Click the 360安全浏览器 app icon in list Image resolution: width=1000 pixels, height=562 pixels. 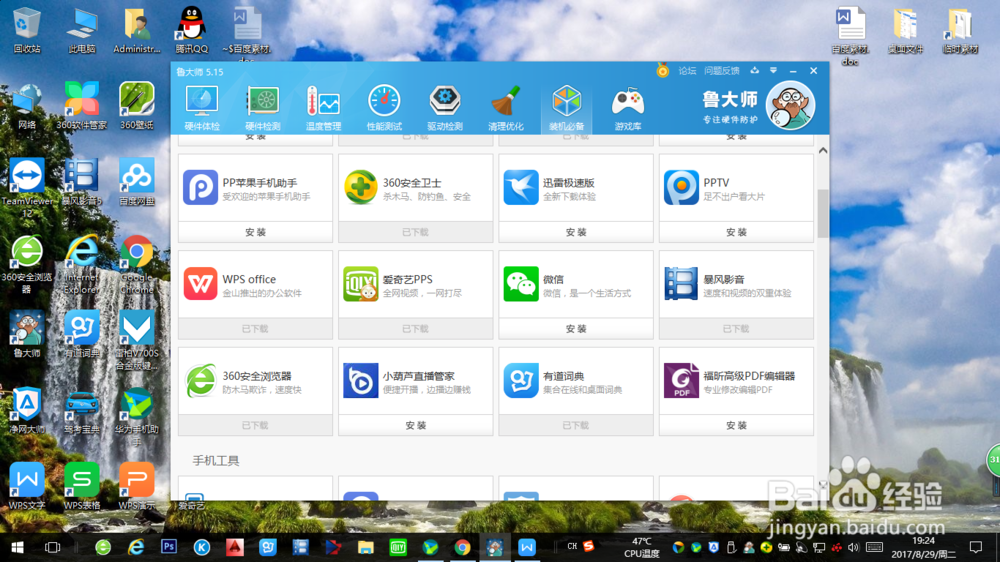[x=200, y=380]
